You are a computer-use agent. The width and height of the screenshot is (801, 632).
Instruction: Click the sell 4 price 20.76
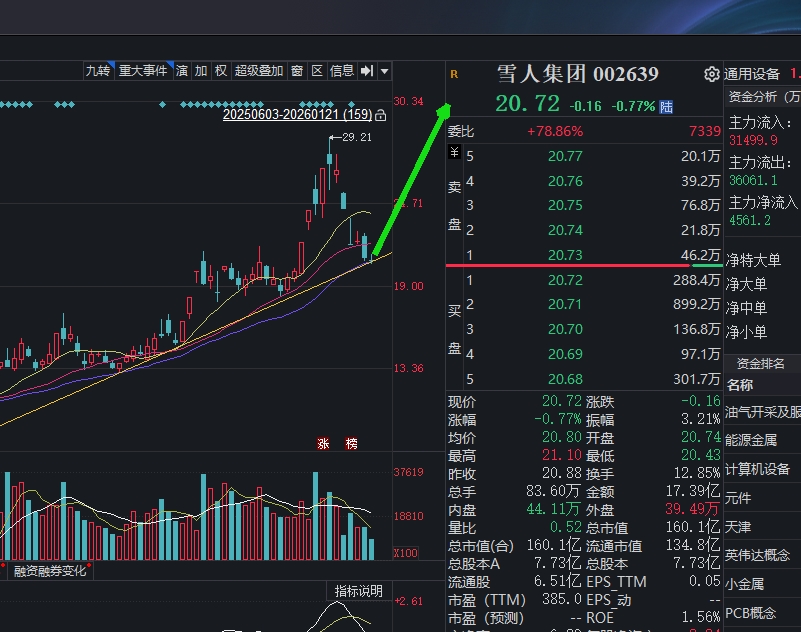coord(565,181)
